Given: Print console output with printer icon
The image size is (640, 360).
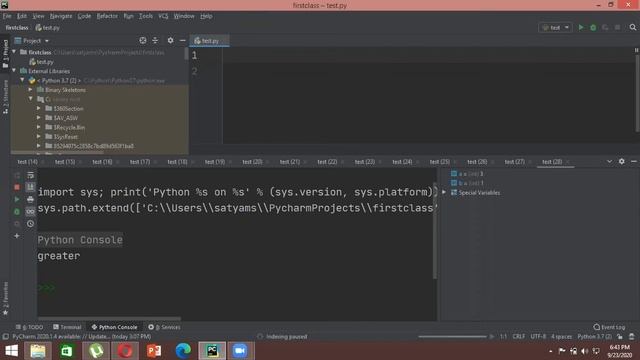Looking at the screenshot, I should point(31,199).
